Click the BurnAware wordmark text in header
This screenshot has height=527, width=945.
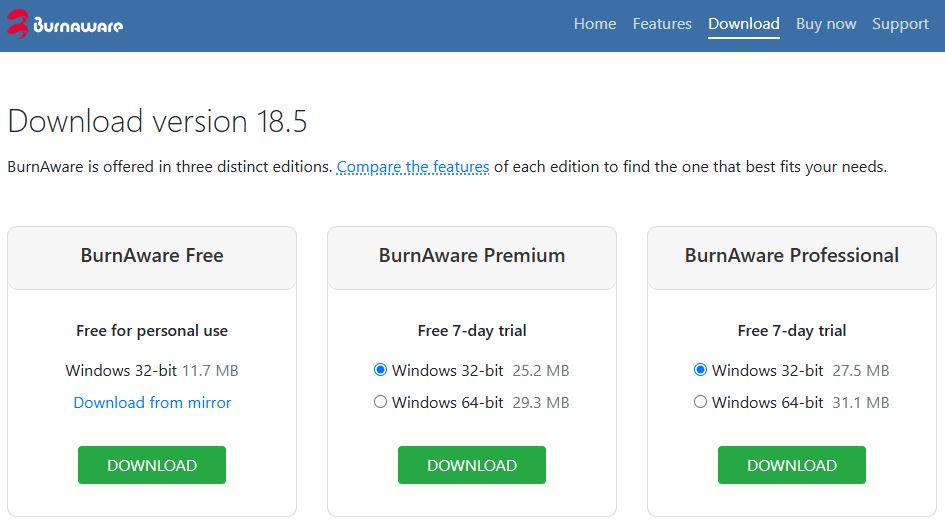pyautogui.click(x=78, y=25)
